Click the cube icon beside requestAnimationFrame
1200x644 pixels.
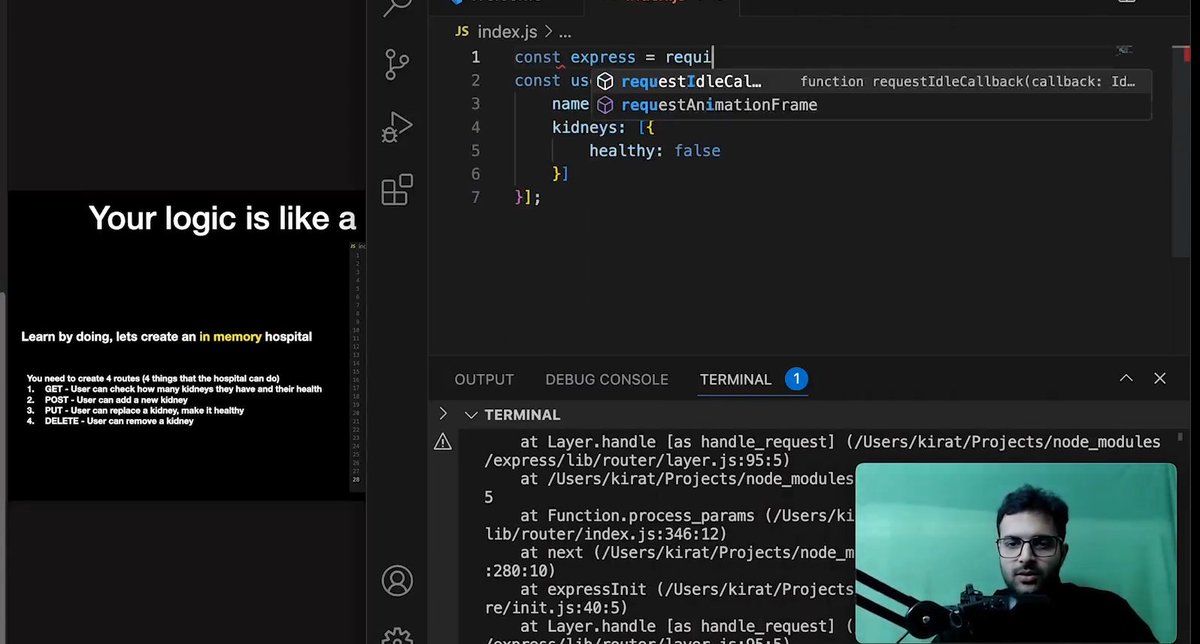[605, 105]
